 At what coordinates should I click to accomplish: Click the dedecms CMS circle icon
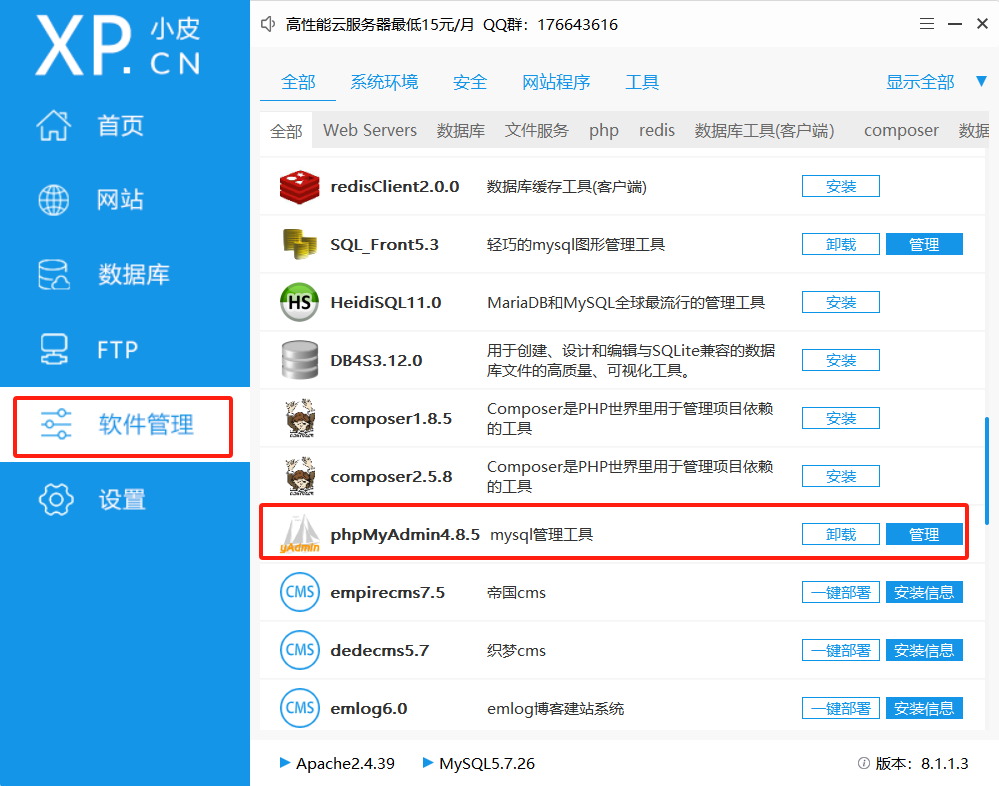[x=299, y=650]
